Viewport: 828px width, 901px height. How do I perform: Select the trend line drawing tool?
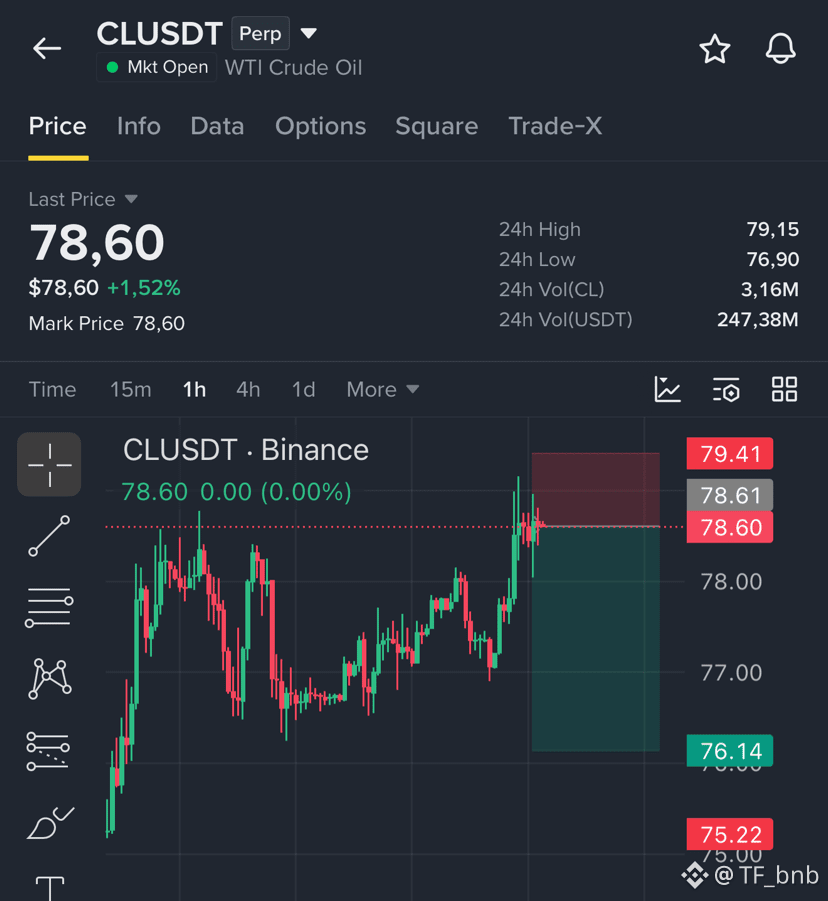[x=49, y=536]
